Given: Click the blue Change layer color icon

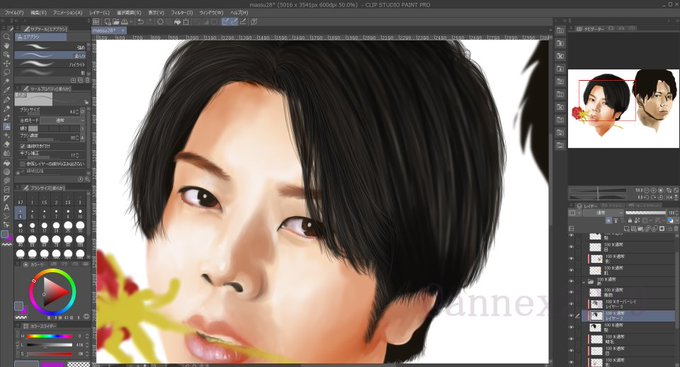Looking at the screenshot, I should [670, 221].
